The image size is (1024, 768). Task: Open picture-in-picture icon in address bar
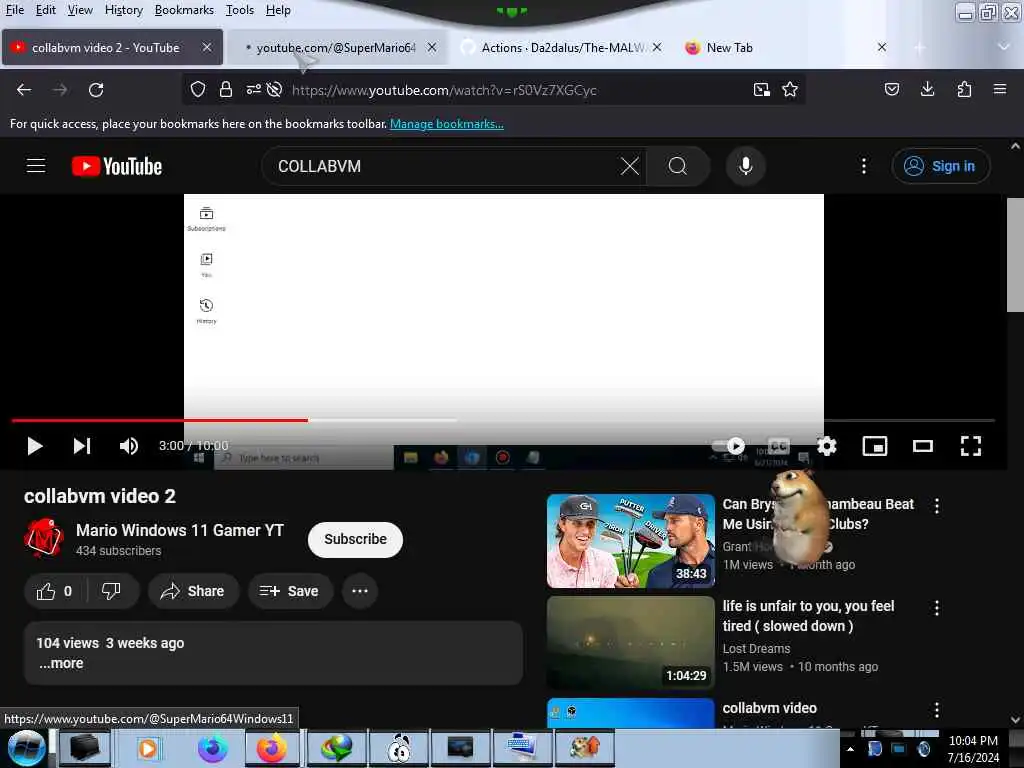click(x=761, y=89)
